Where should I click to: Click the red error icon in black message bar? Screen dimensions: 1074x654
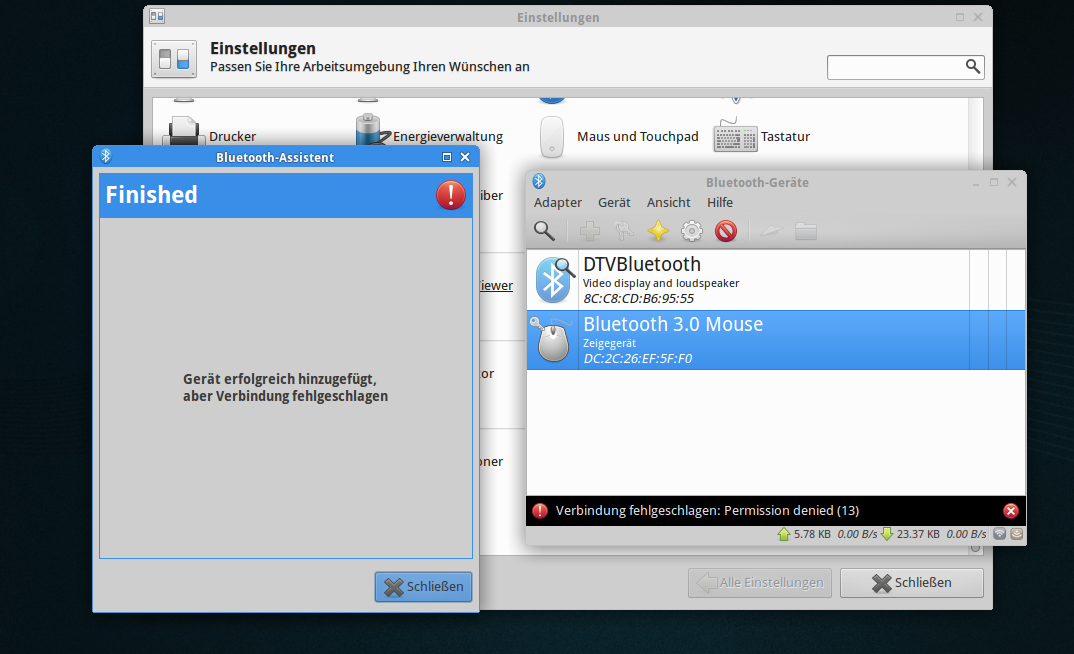pos(540,511)
